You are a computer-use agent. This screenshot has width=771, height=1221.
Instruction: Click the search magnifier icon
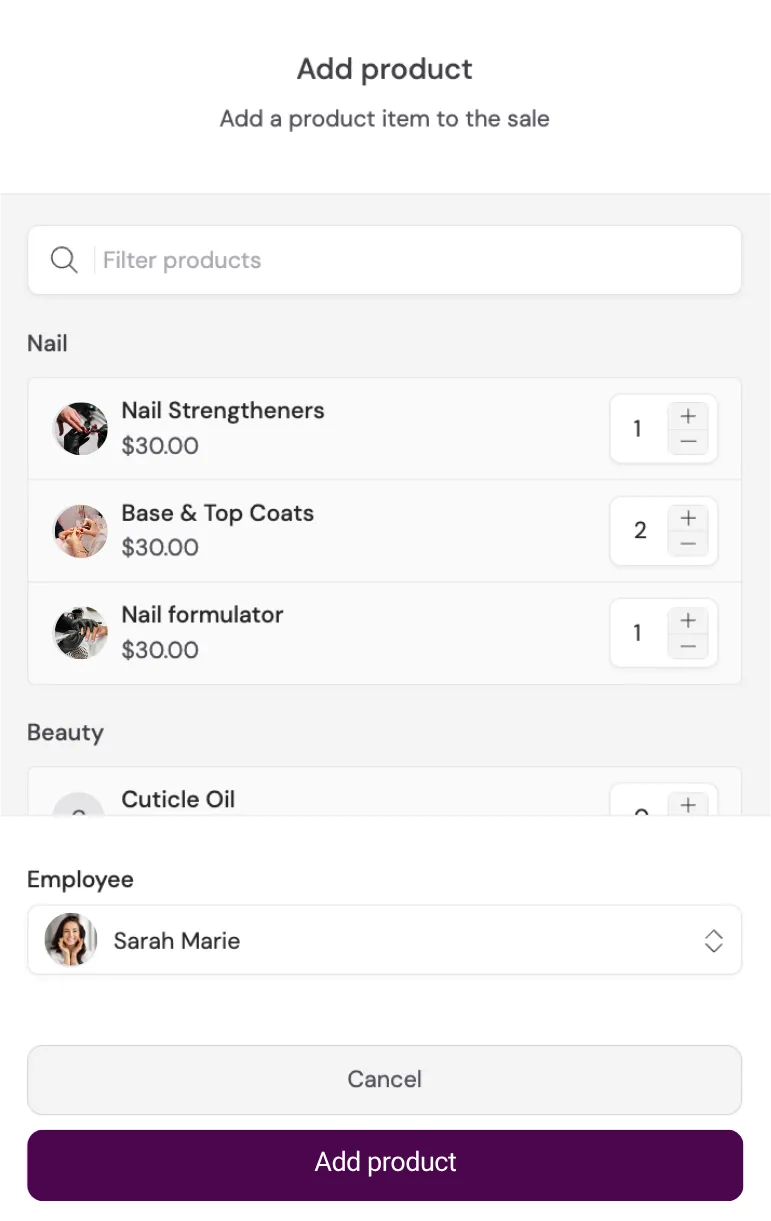(63, 259)
